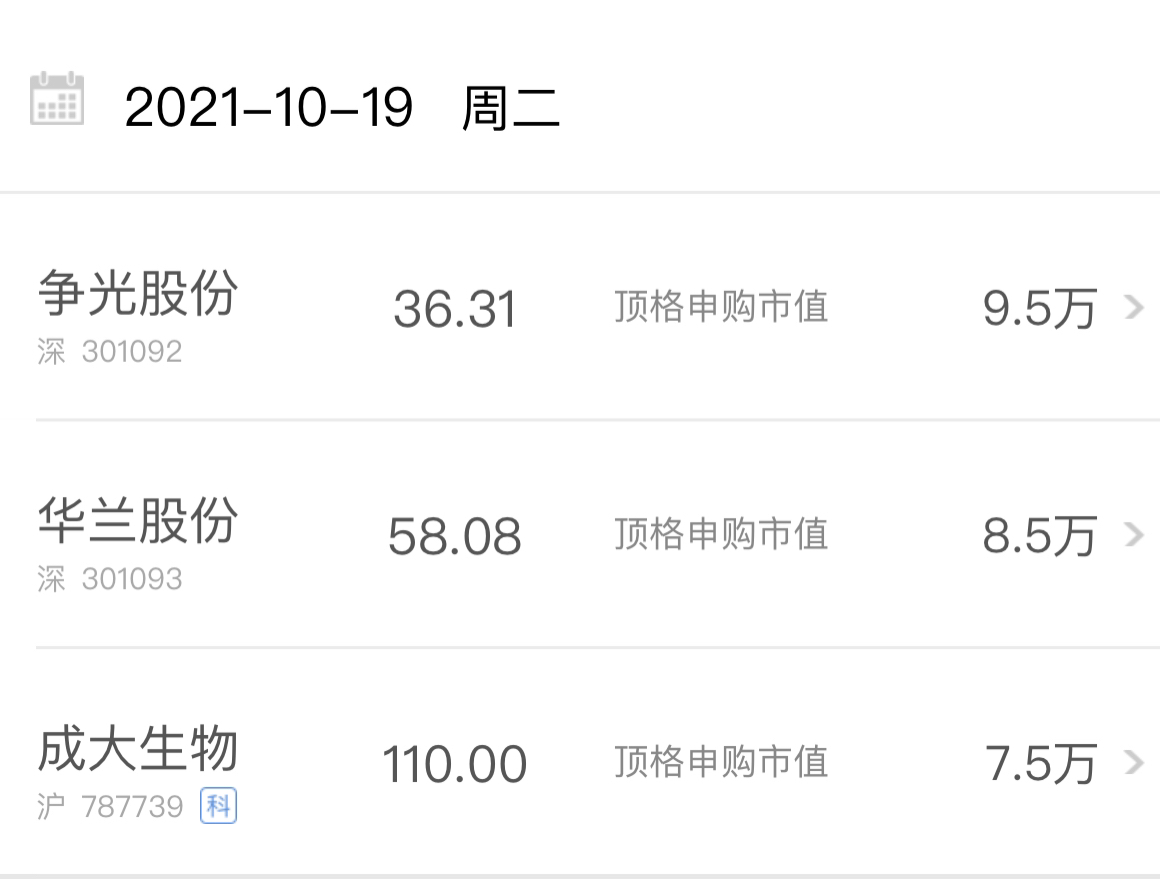Click the 9.5万 subscription market value

1039,309
